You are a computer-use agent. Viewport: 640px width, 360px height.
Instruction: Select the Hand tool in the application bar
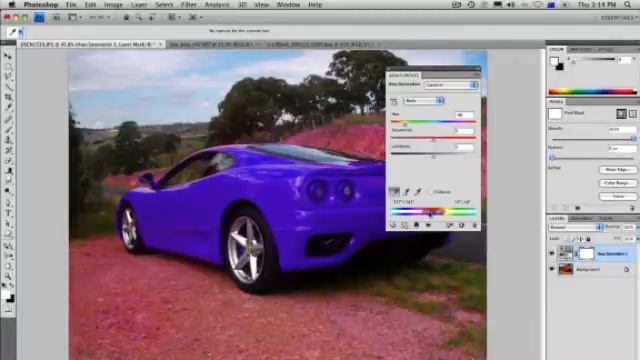[127, 18]
